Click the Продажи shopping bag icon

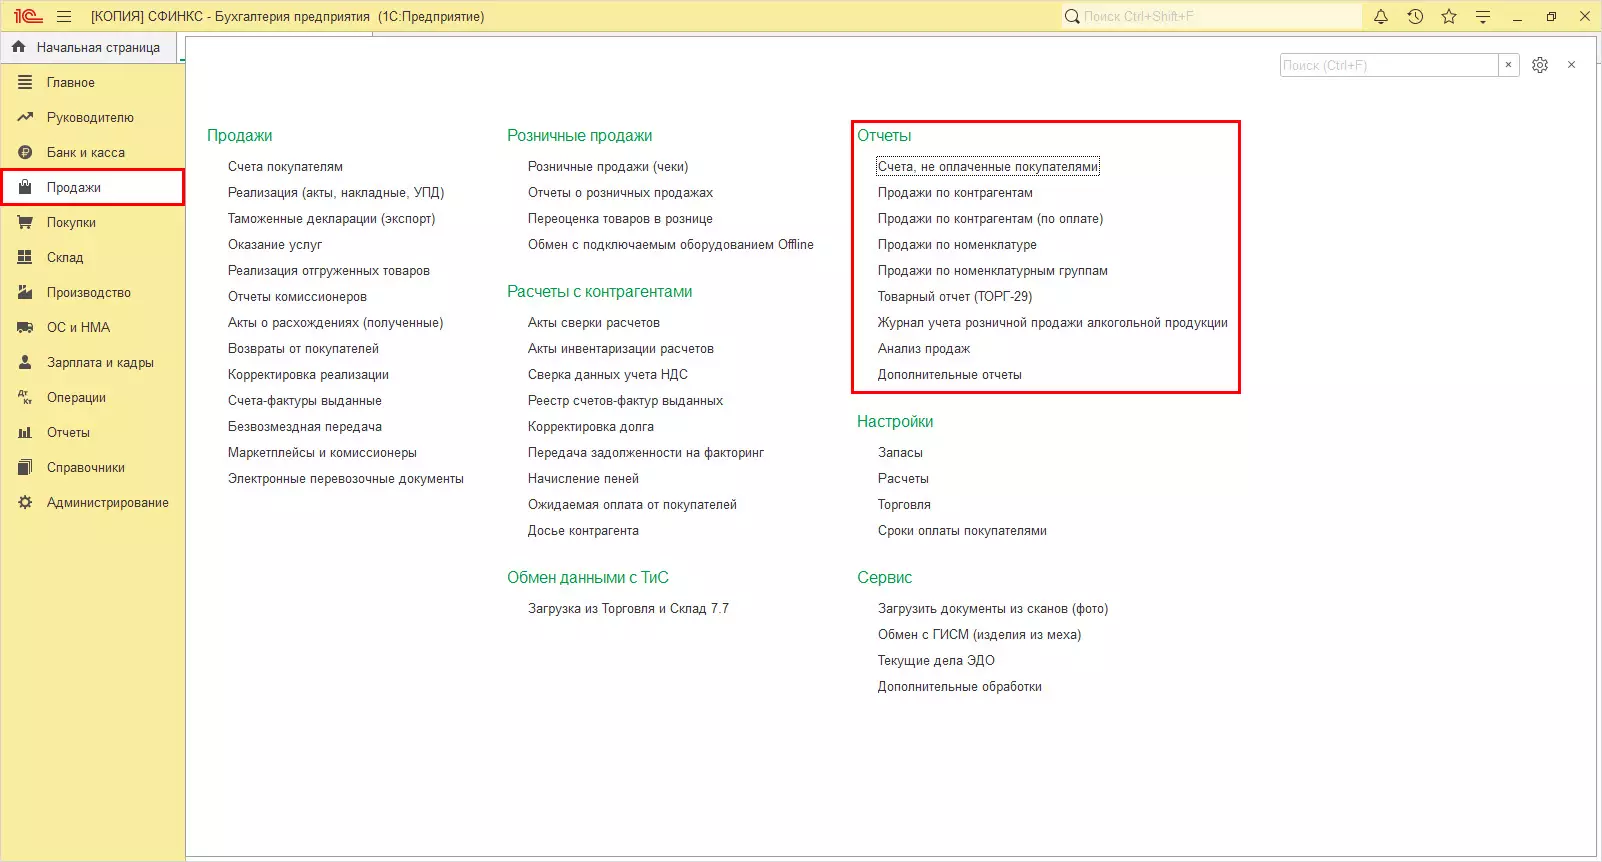[25, 187]
